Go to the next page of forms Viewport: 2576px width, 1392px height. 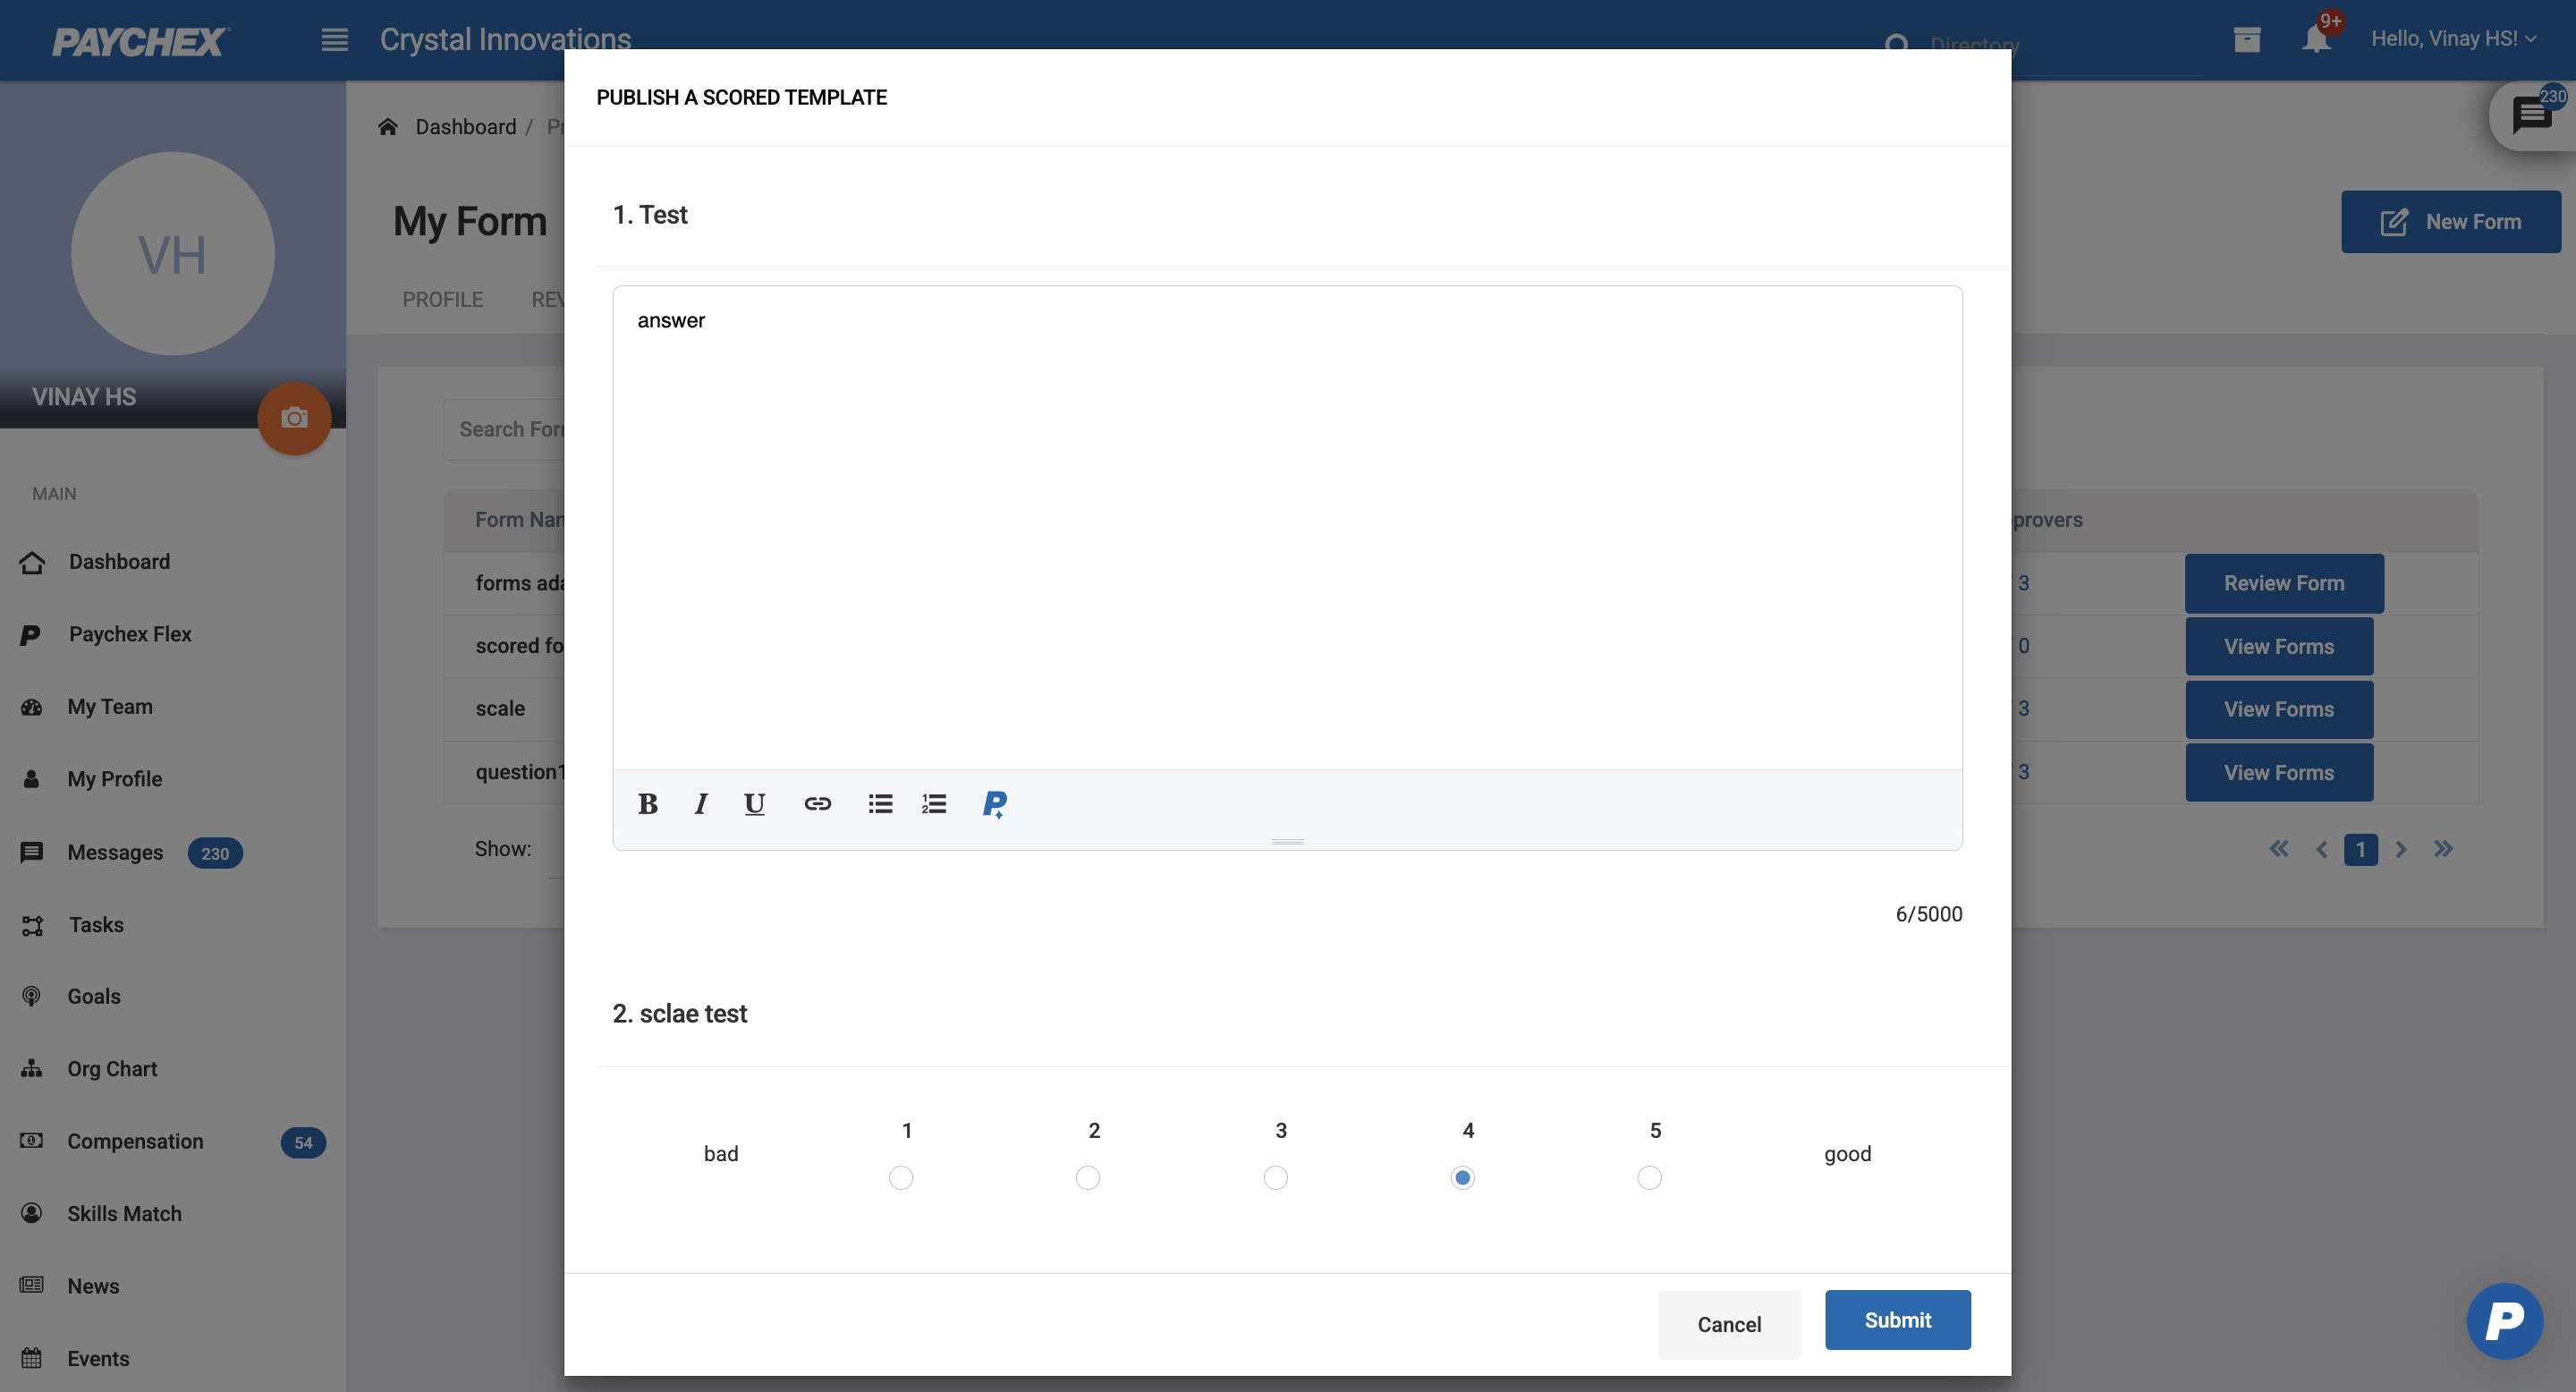[x=2401, y=849]
